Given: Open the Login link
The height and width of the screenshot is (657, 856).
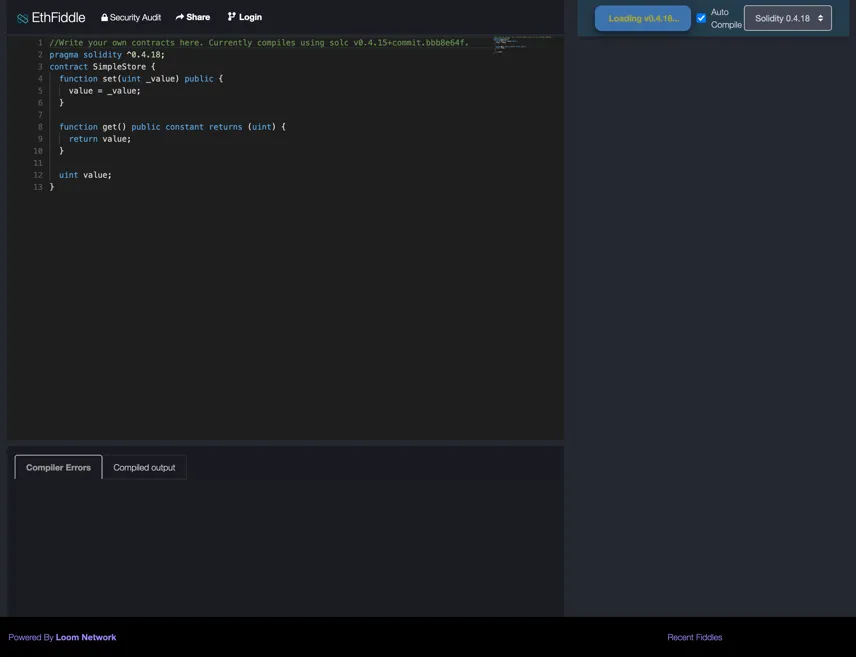Looking at the screenshot, I should (x=245, y=17).
